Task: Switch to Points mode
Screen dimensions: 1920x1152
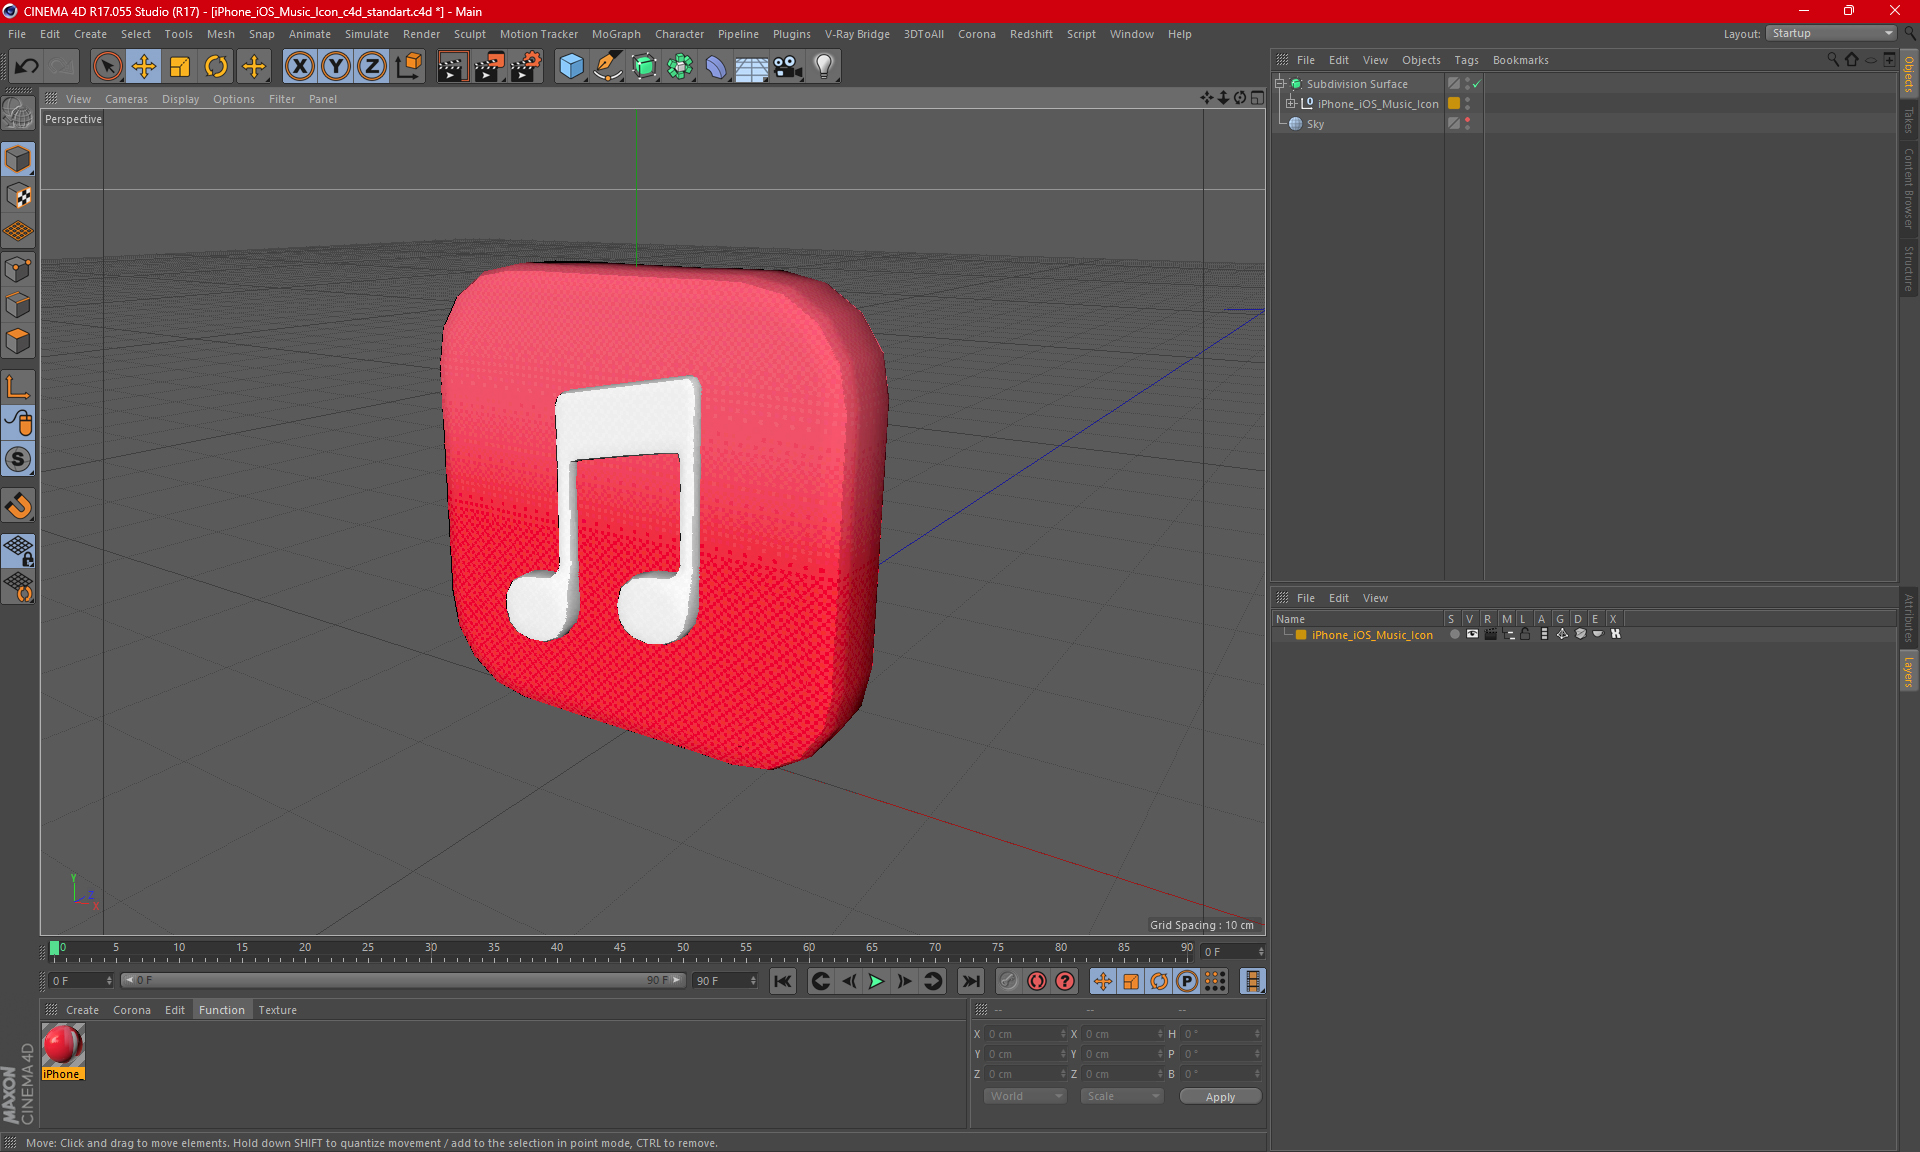Action: (18, 268)
